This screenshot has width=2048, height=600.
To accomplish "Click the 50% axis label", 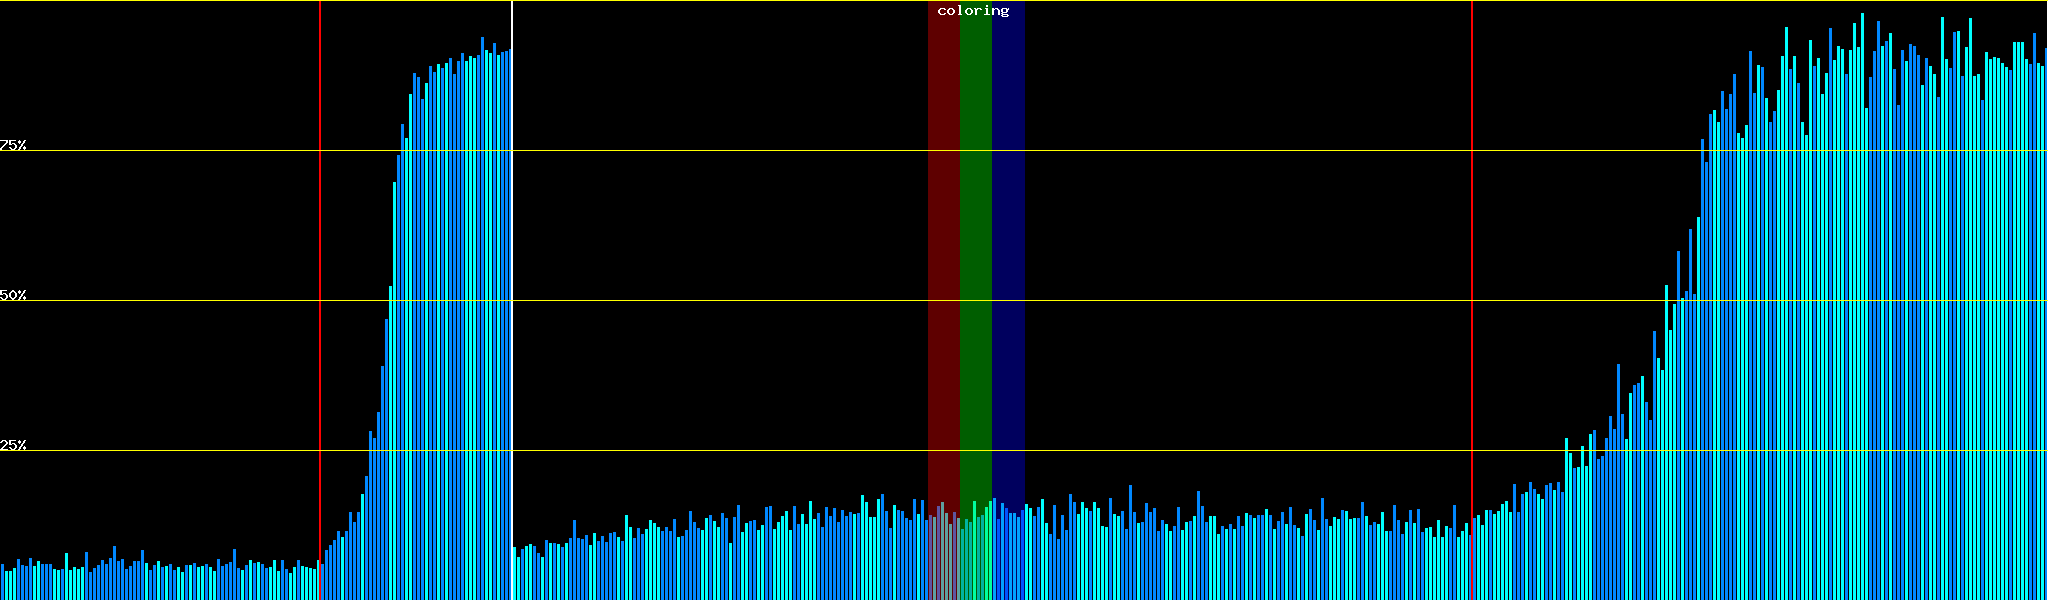I will (x=13, y=295).
